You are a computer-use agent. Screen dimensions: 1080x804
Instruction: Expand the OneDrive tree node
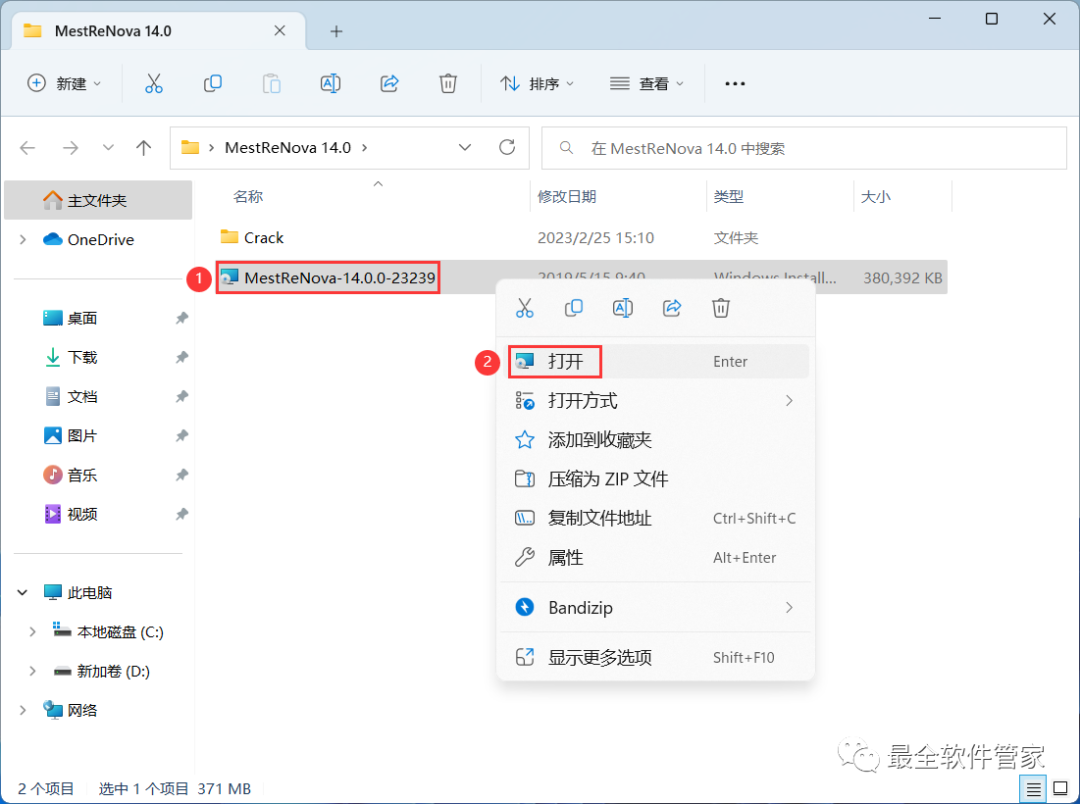(23, 239)
